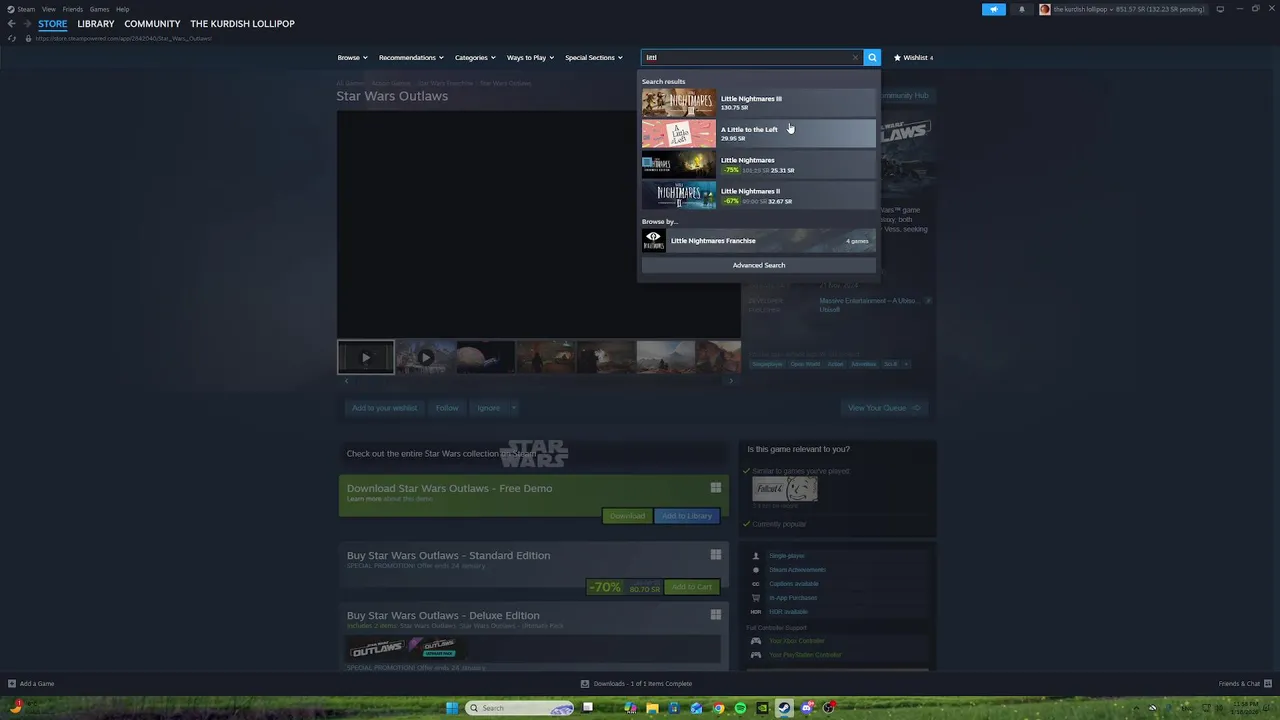Select the second video thumbnail
The width and height of the screenshot is (1280, 720).
pyautogui.click(x=425, y=357)
